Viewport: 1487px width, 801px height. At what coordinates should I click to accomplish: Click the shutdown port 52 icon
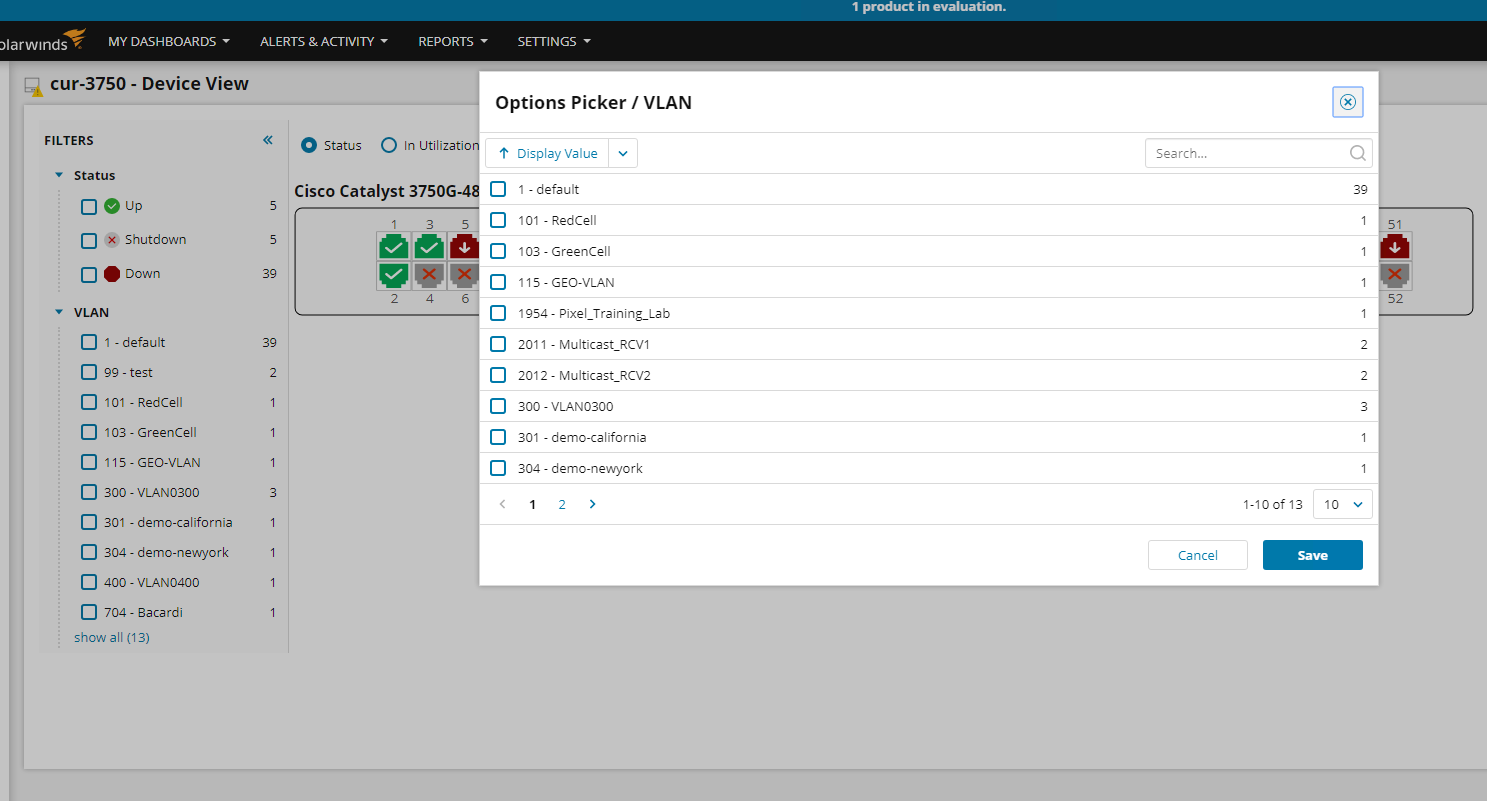(1394, 275)
